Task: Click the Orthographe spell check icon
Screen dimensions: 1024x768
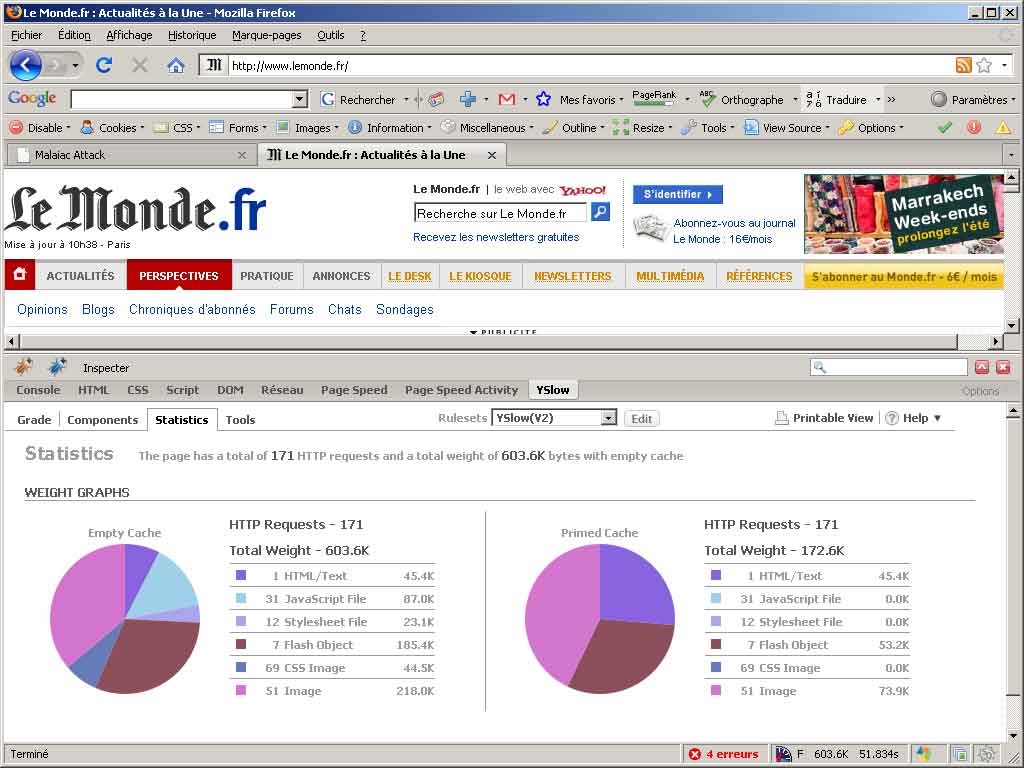Action: pyautogui.click(x=707, y=99)
